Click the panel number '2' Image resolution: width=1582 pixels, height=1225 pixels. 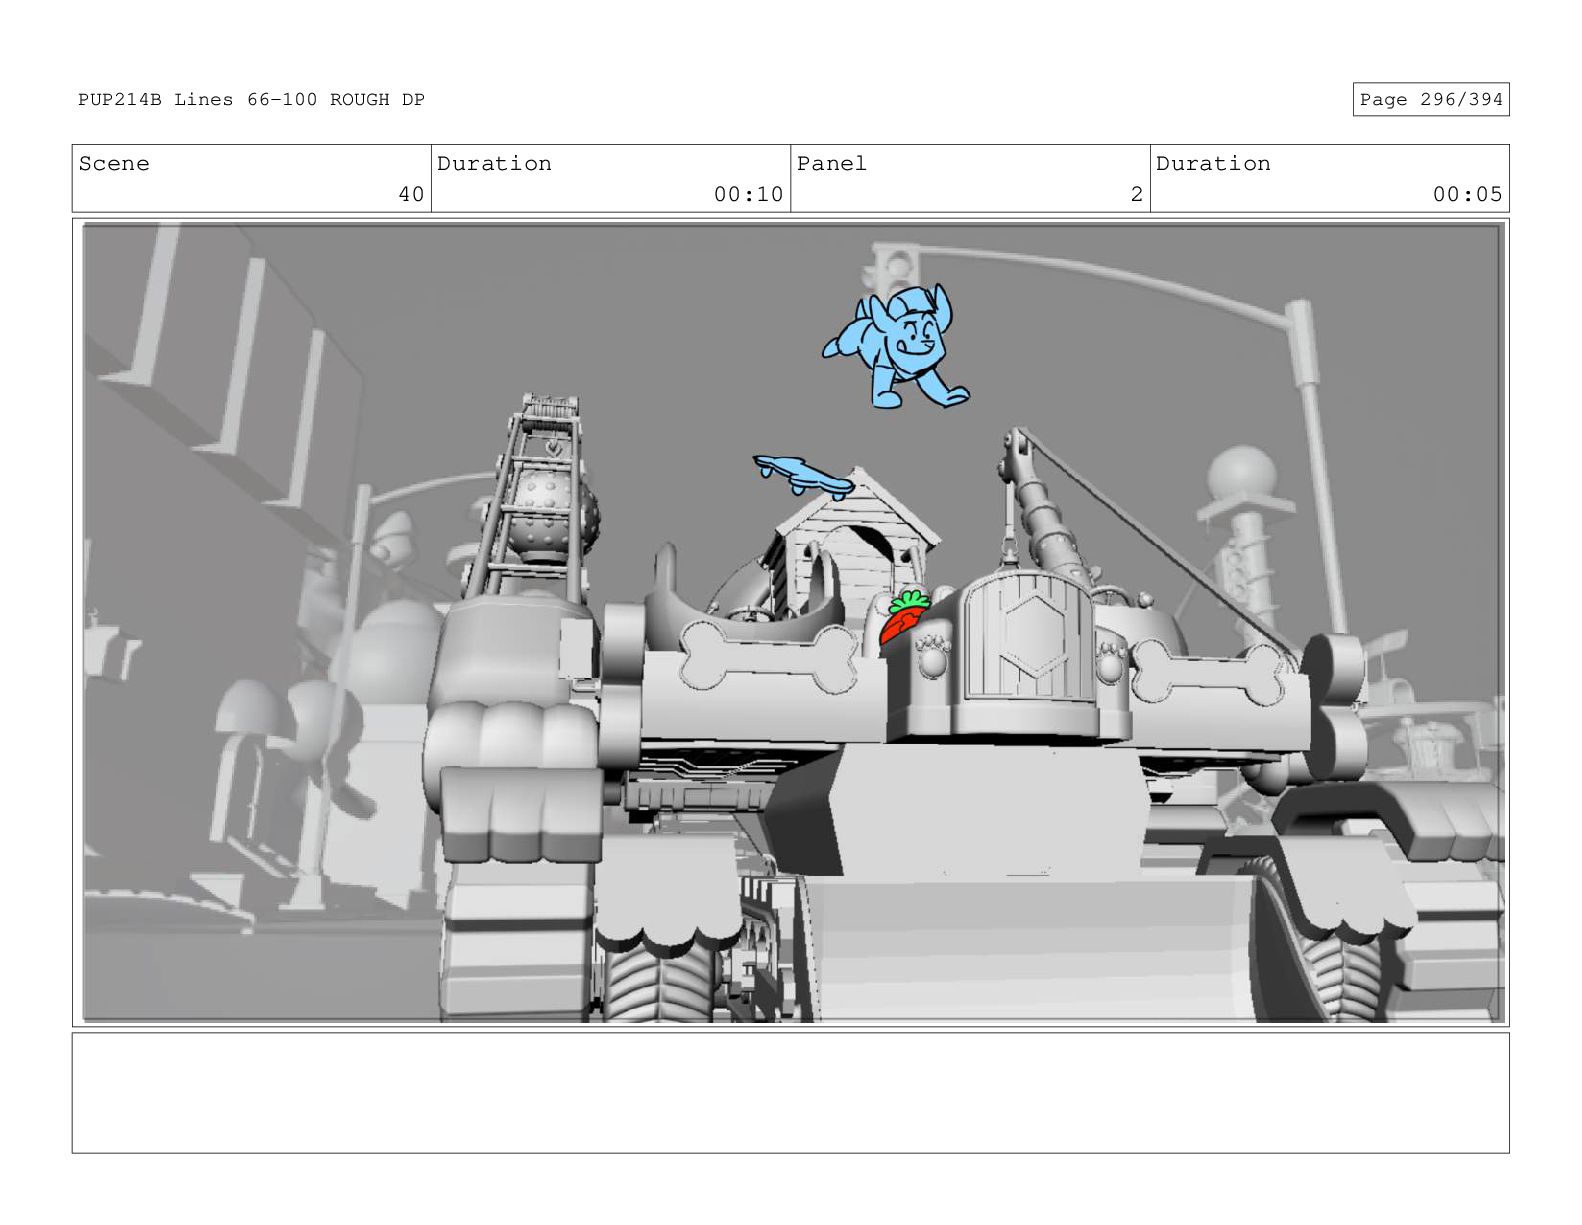1136,194
